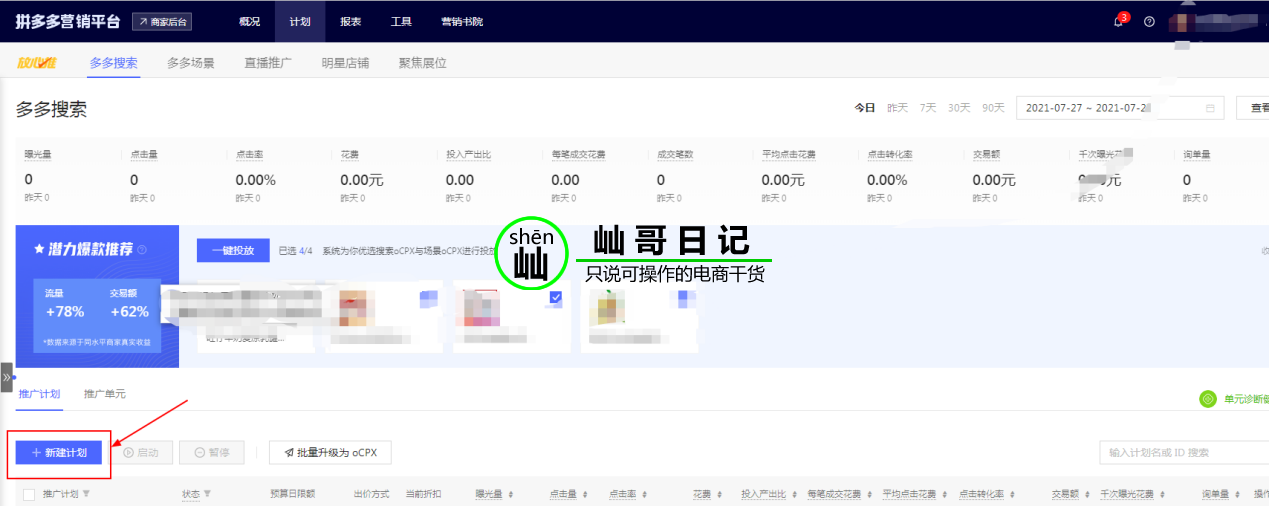Viewport: 1269px width, 506px height.
Task: Switch to the 多多场景 tab
Action: tap(190, 62)
